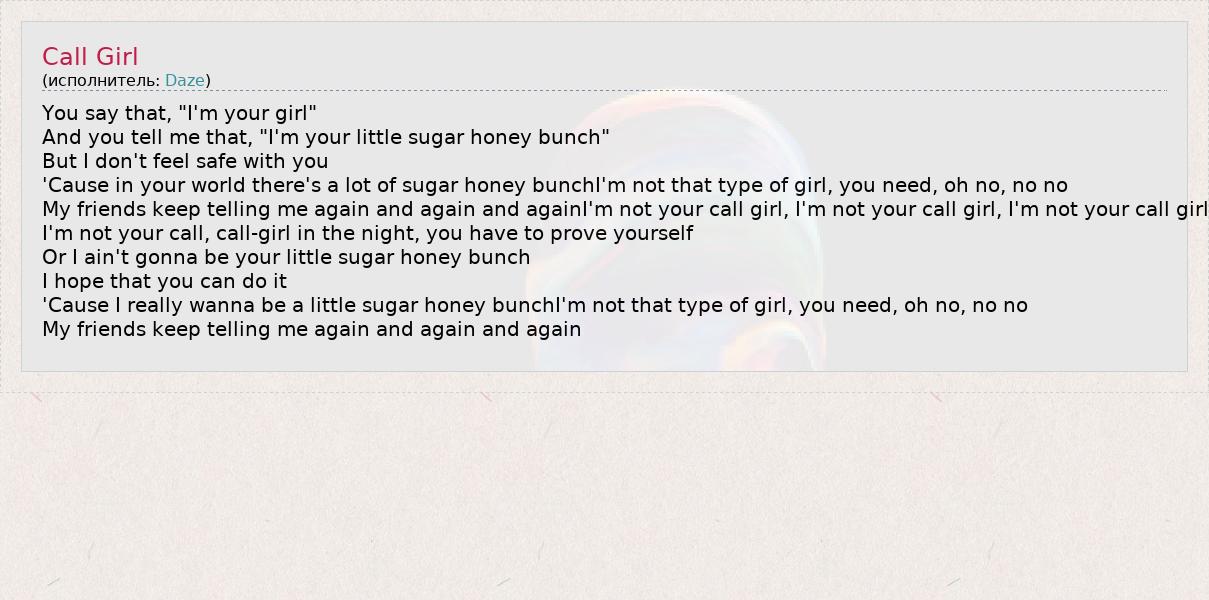Click the lyric "But I don't feel safe with you"
1209x600 pixels.
(185, 161)
